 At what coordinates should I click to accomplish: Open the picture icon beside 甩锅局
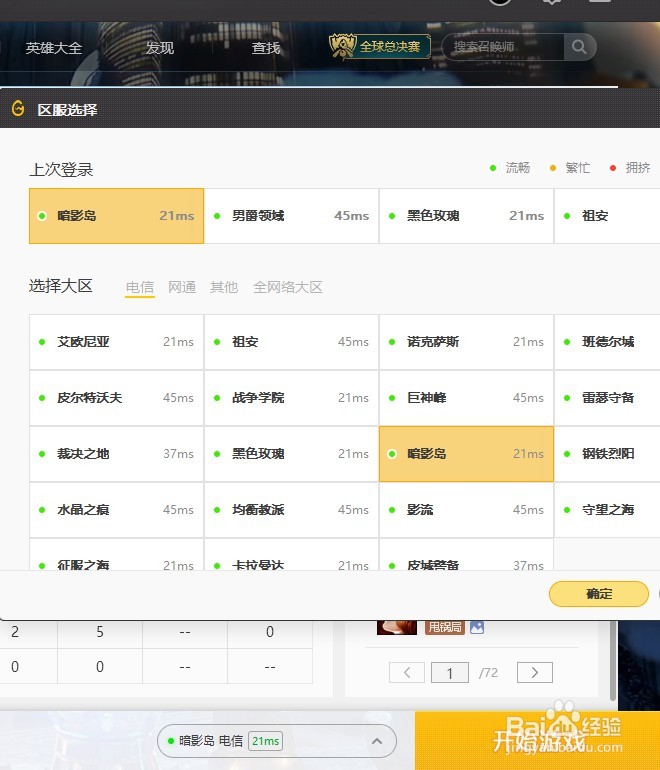coord(477,627)
